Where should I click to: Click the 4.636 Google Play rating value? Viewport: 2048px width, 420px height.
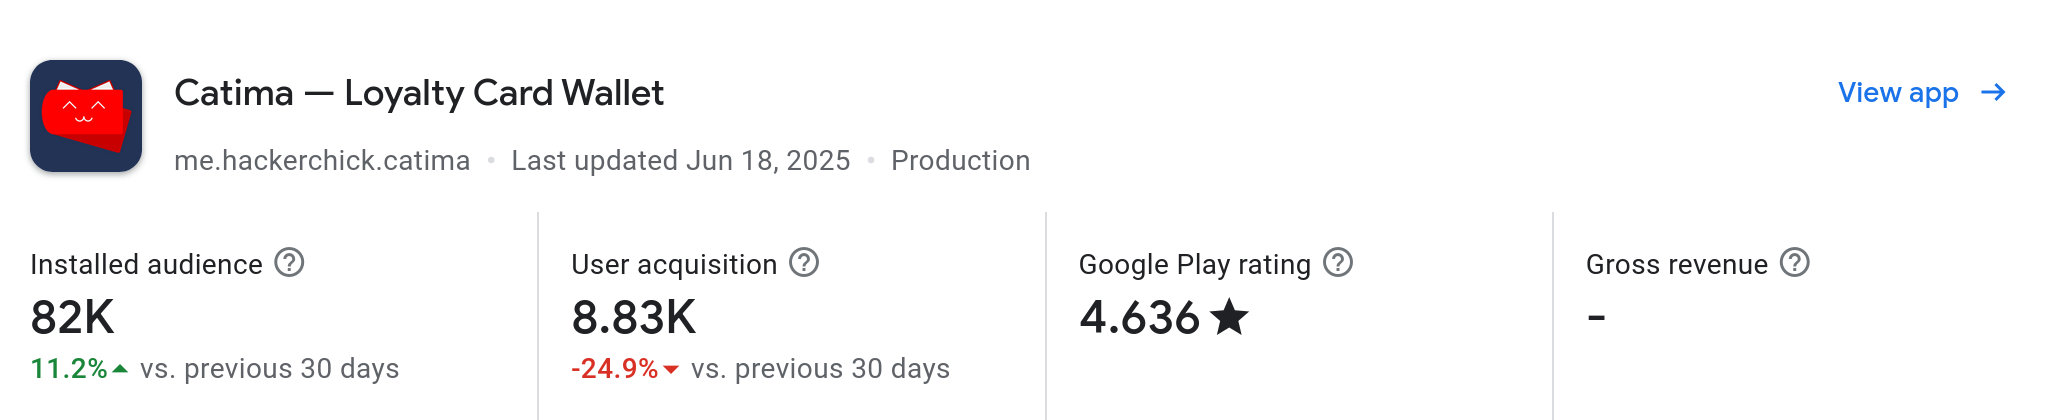click(1139, 318)
